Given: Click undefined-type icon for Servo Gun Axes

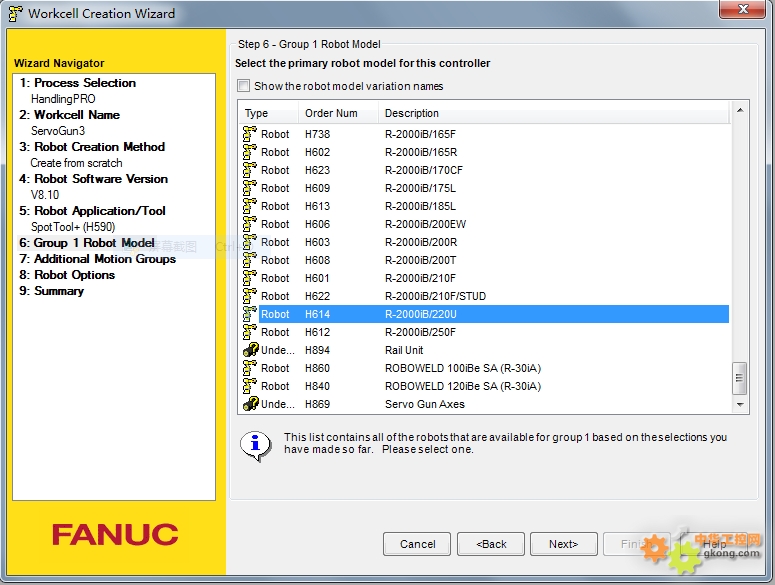Looking at the screenshot, I should click(x=251, y=404).
